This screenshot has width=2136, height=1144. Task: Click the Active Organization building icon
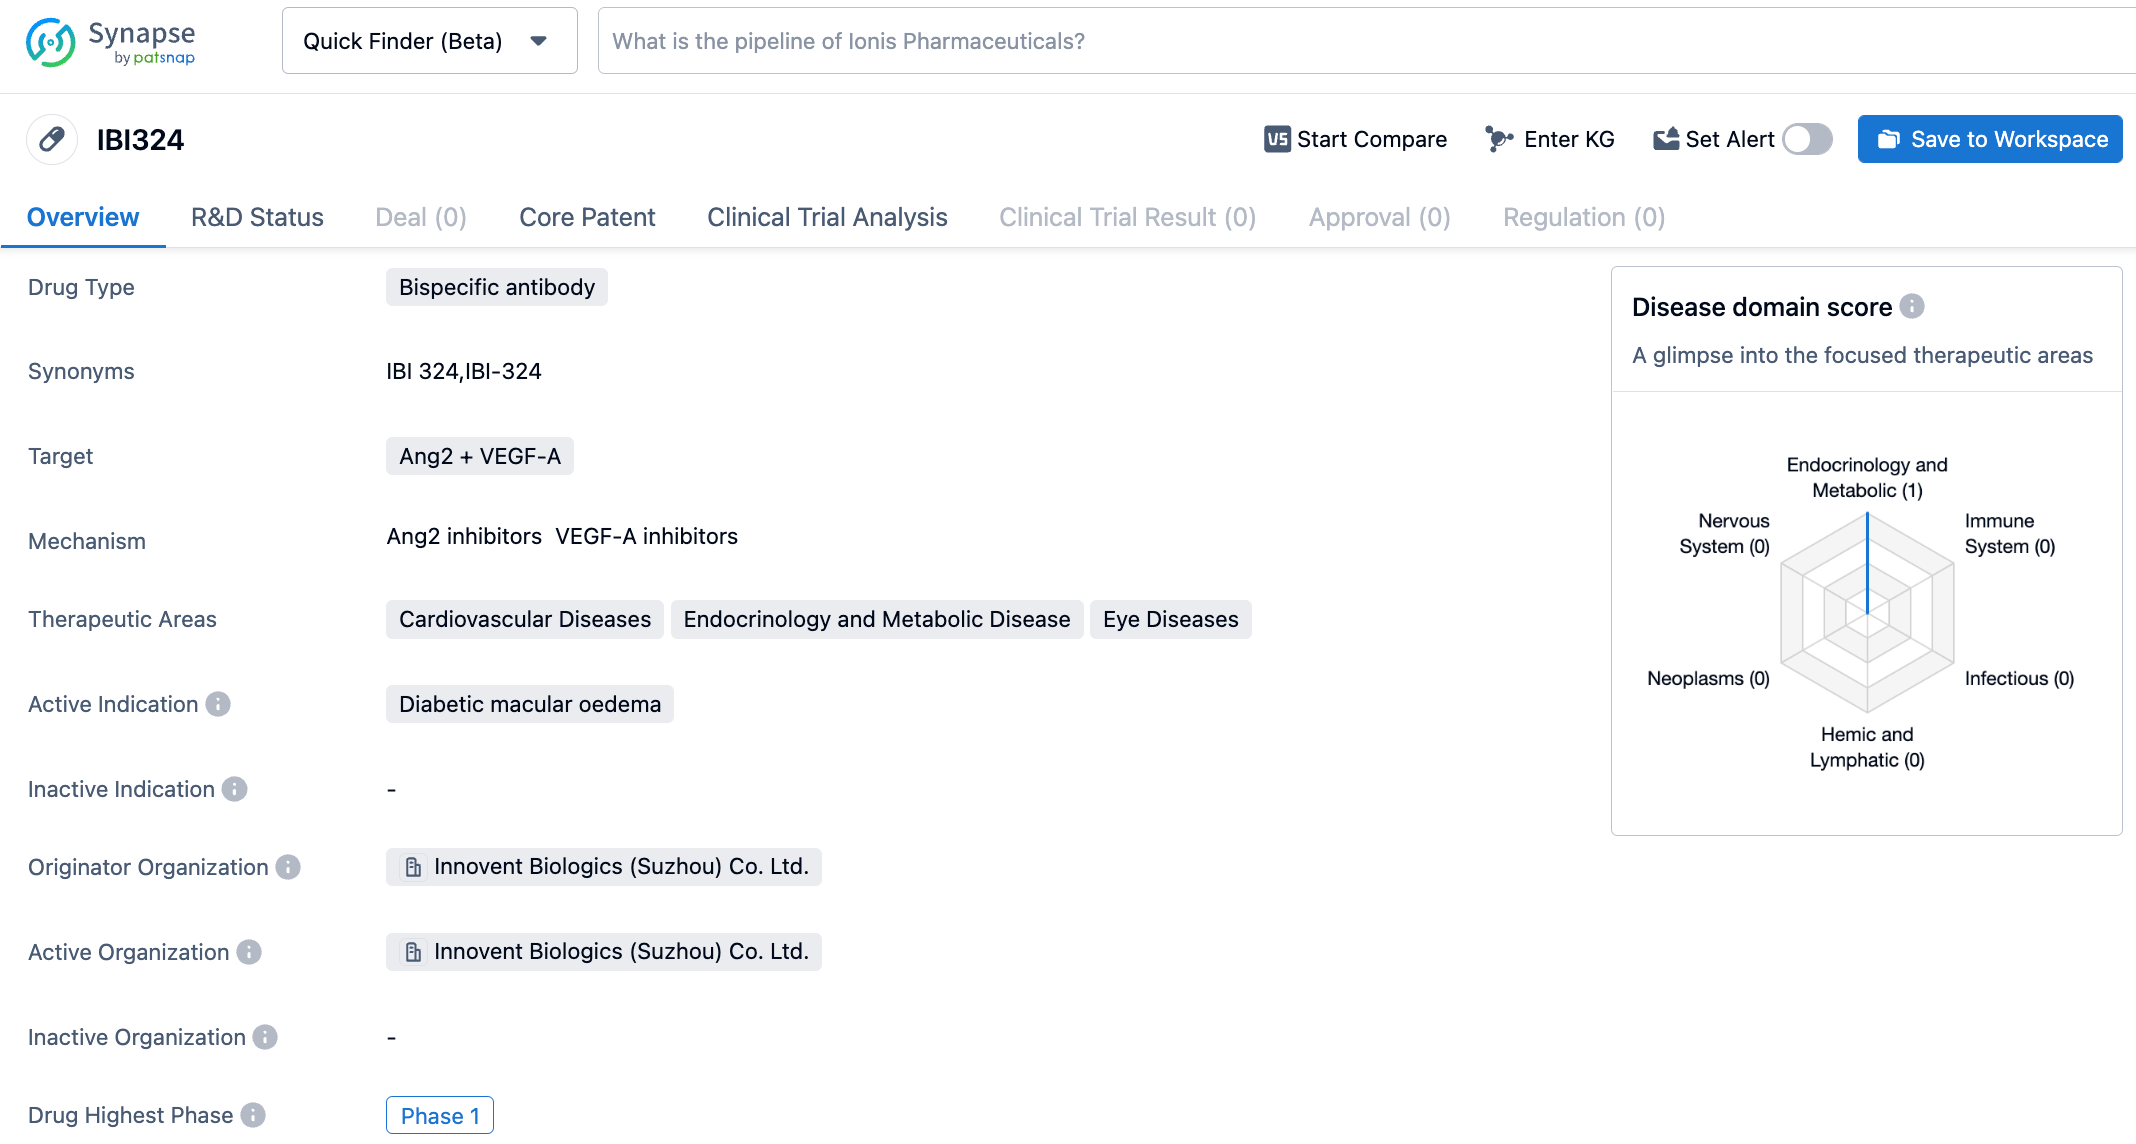(x=410, y=951)
